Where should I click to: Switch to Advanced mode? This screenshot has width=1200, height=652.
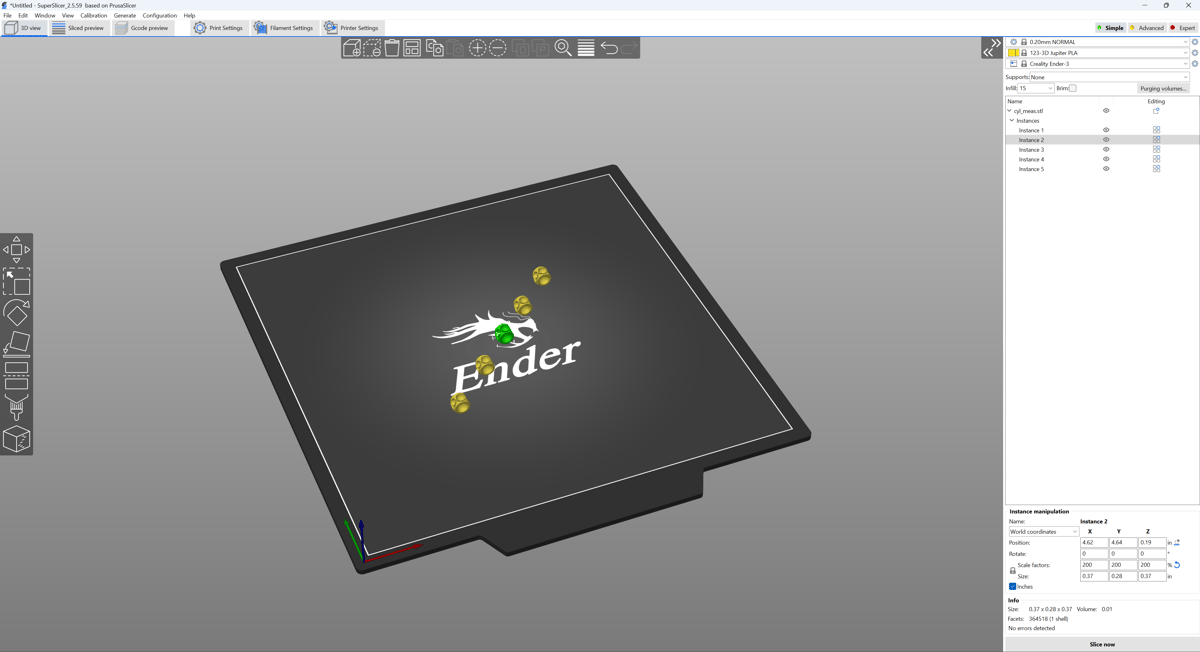pyautogui.click(x=1147, y=28)
